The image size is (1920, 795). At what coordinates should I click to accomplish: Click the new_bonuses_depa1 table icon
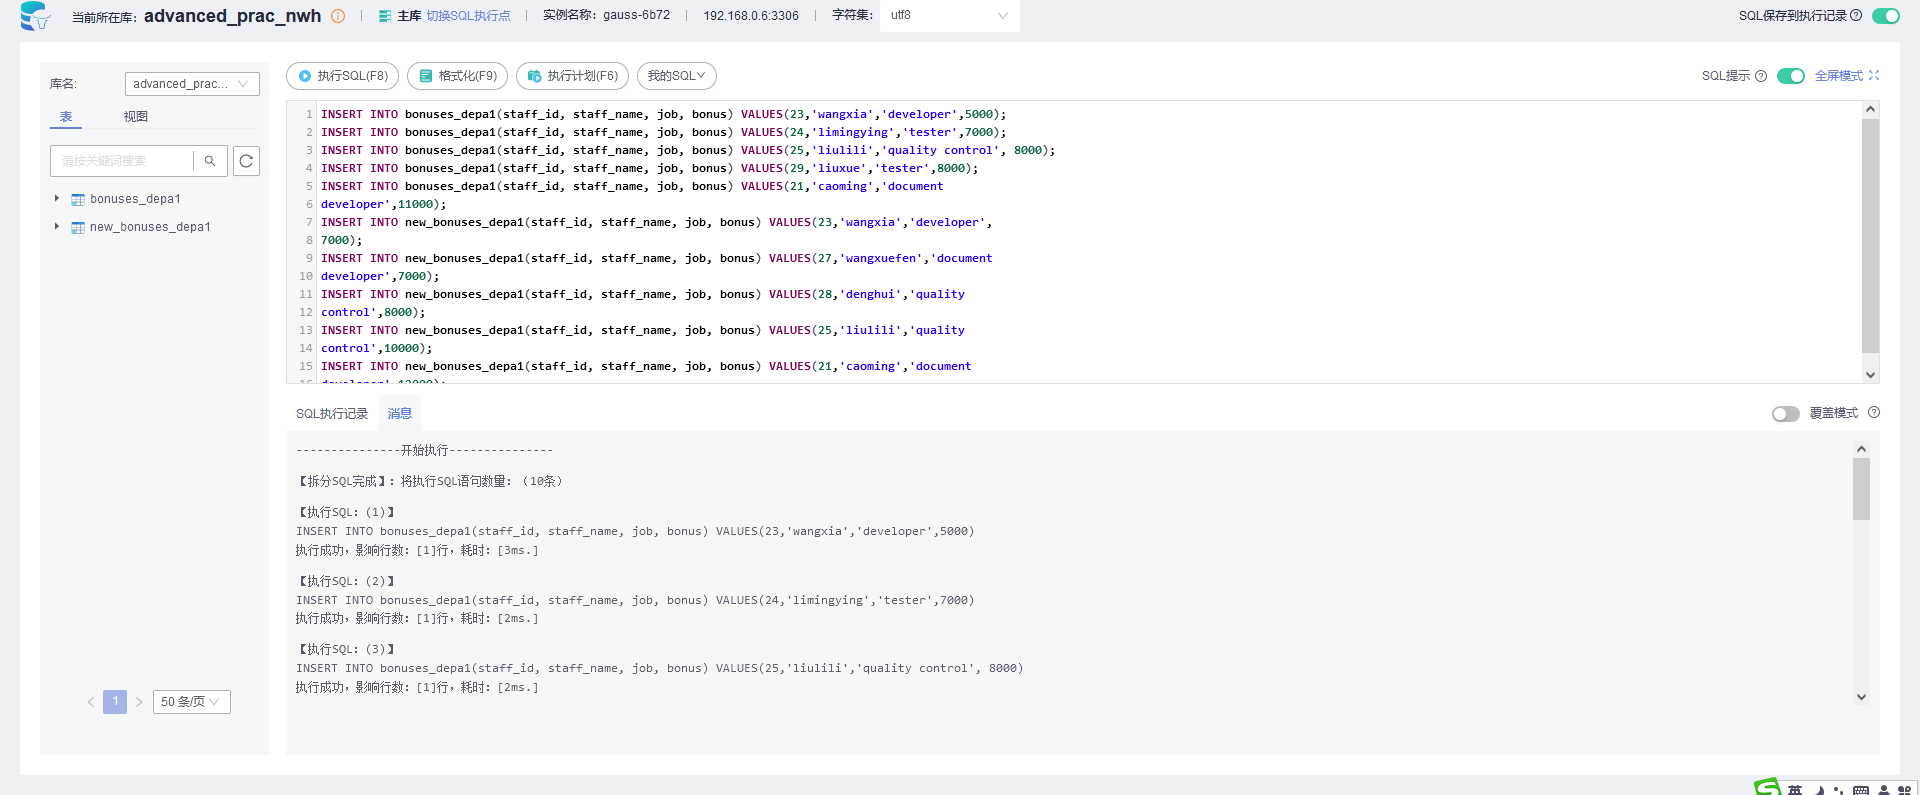tap(78, 228)
